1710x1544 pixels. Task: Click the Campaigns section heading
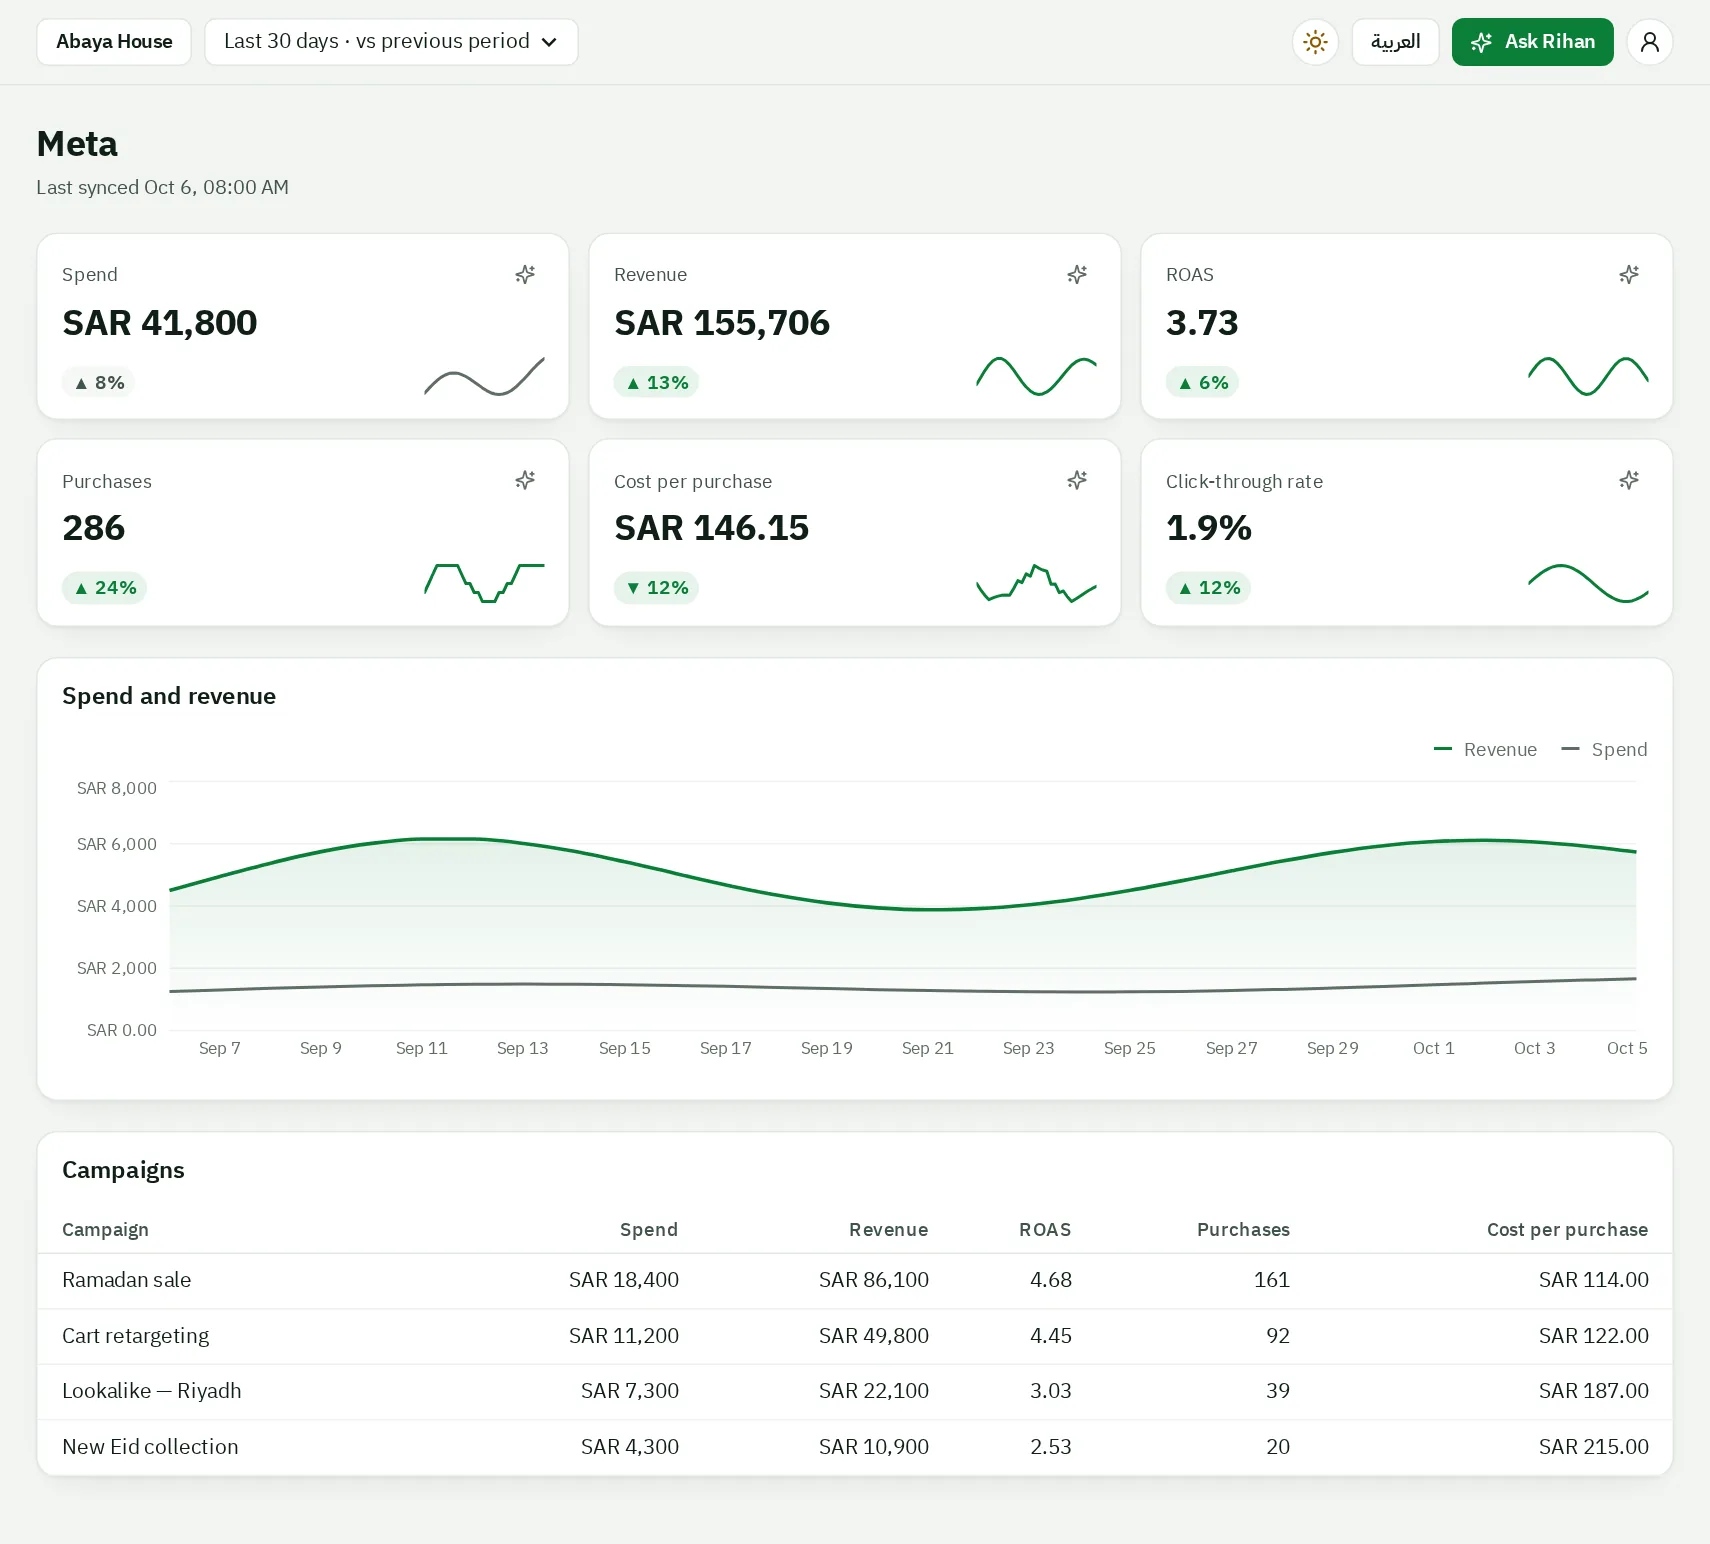[123, 1170]
